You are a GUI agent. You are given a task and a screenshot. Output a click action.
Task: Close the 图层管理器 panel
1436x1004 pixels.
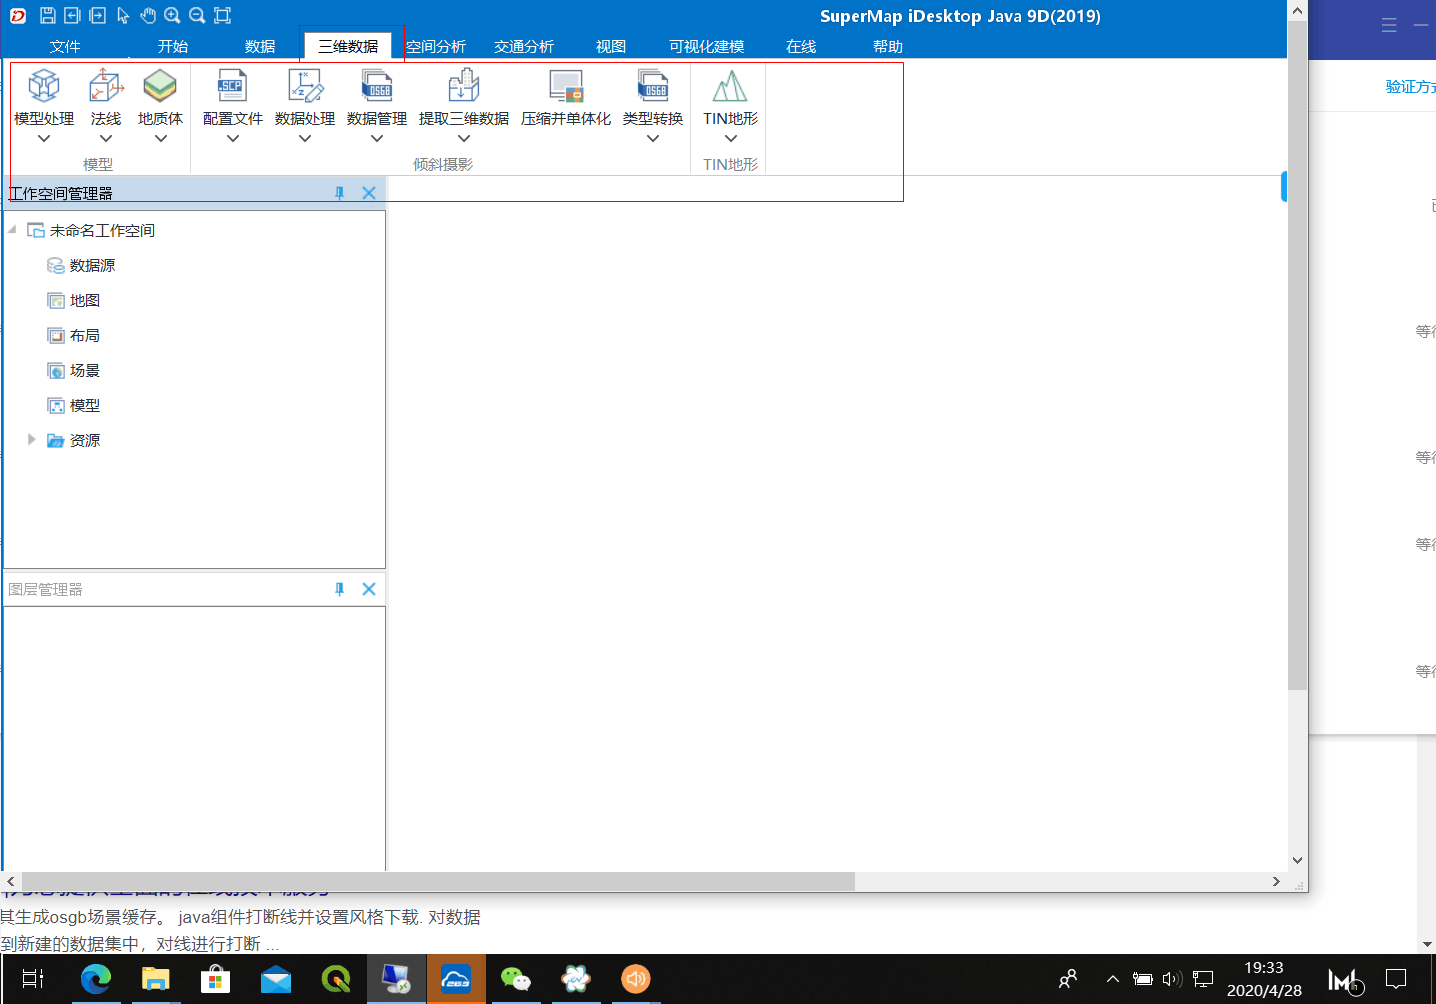click(x=369, y=589)
